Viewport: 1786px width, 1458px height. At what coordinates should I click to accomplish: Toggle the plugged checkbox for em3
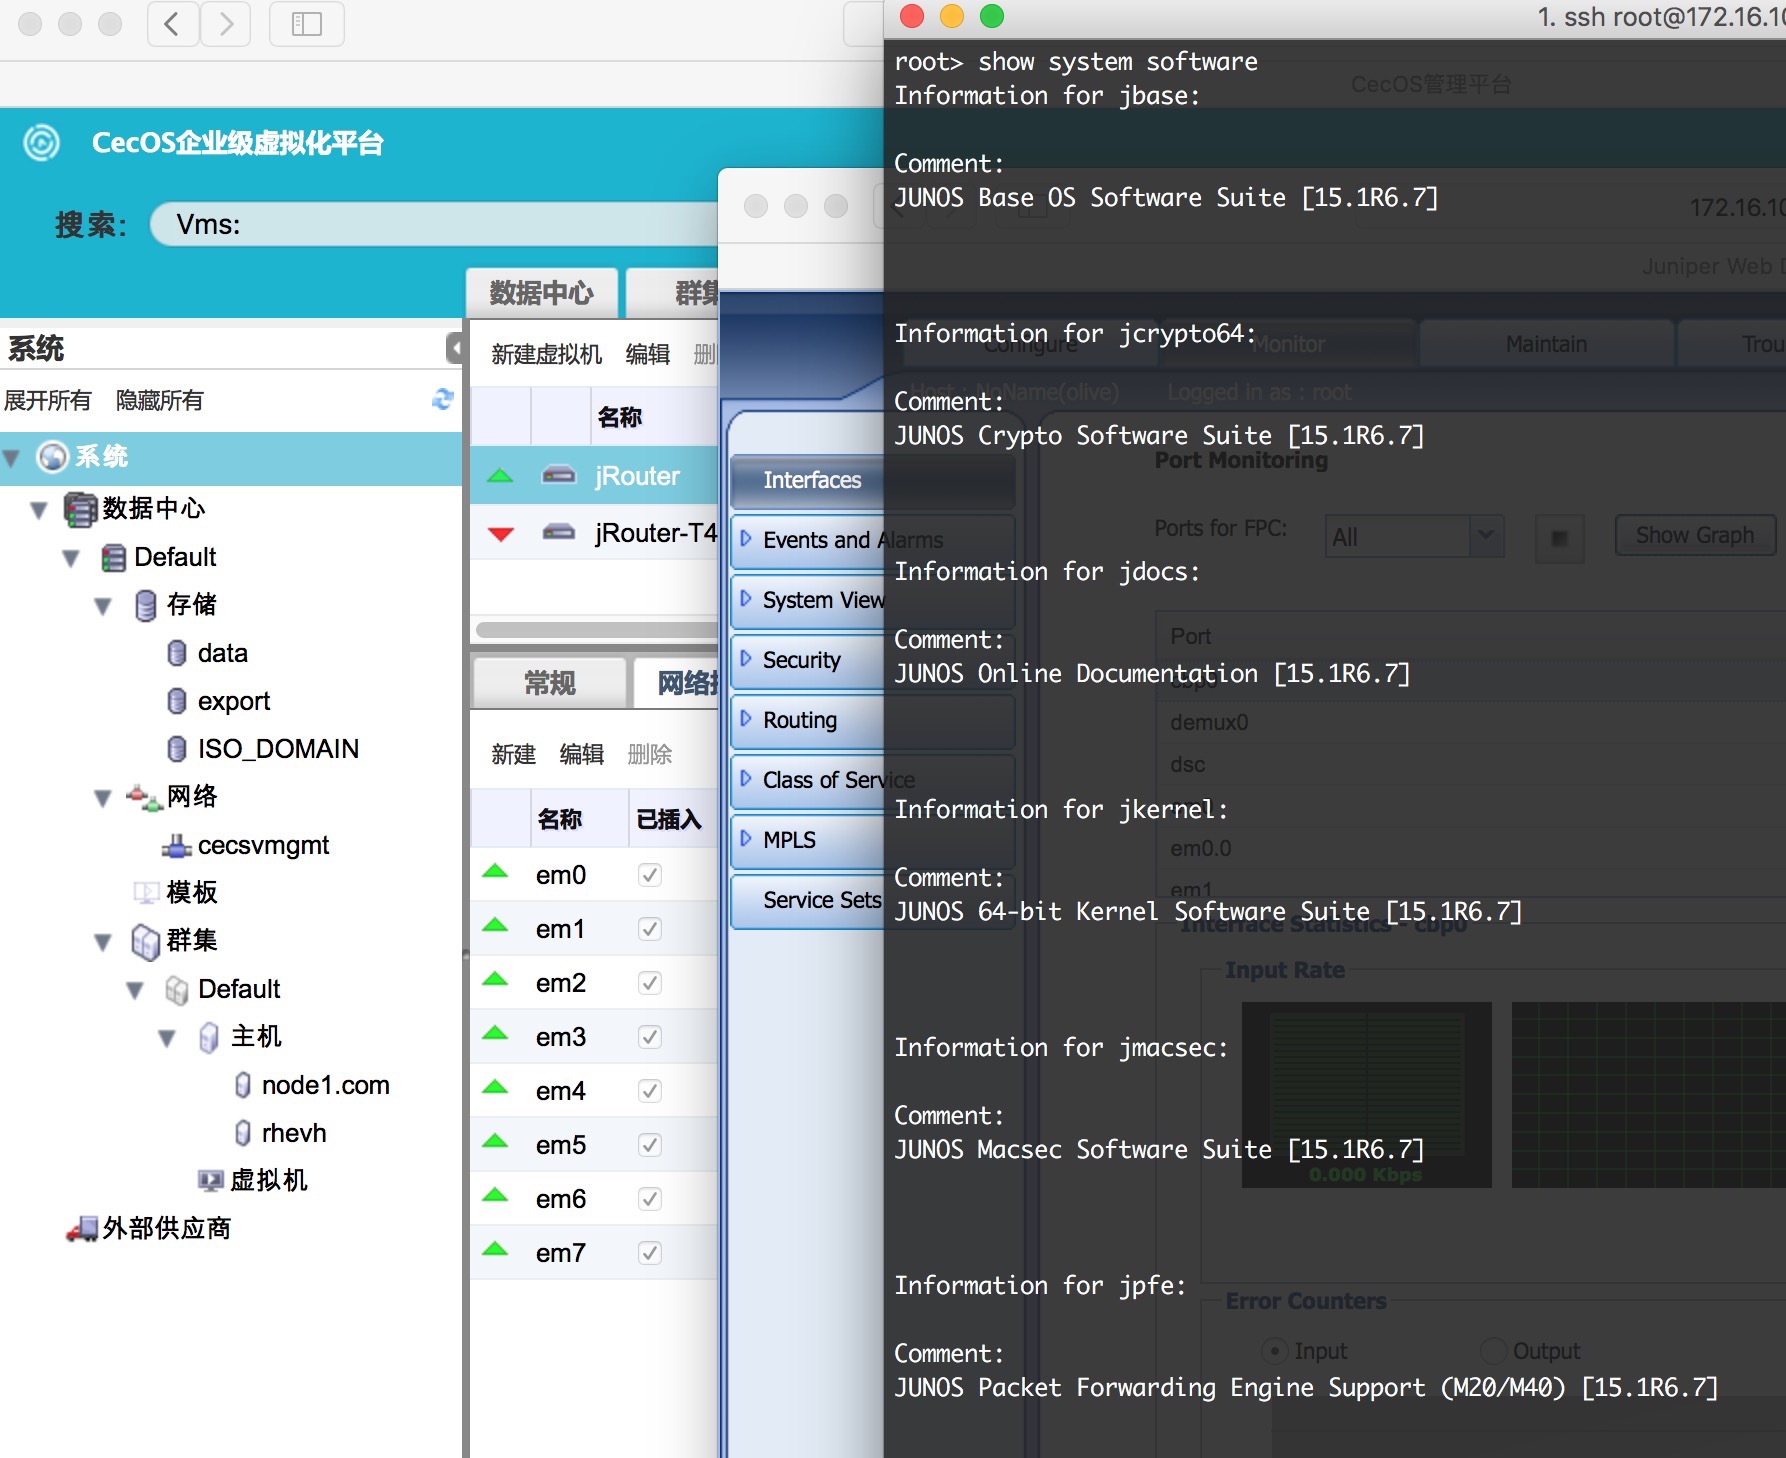click(650, 1037)
